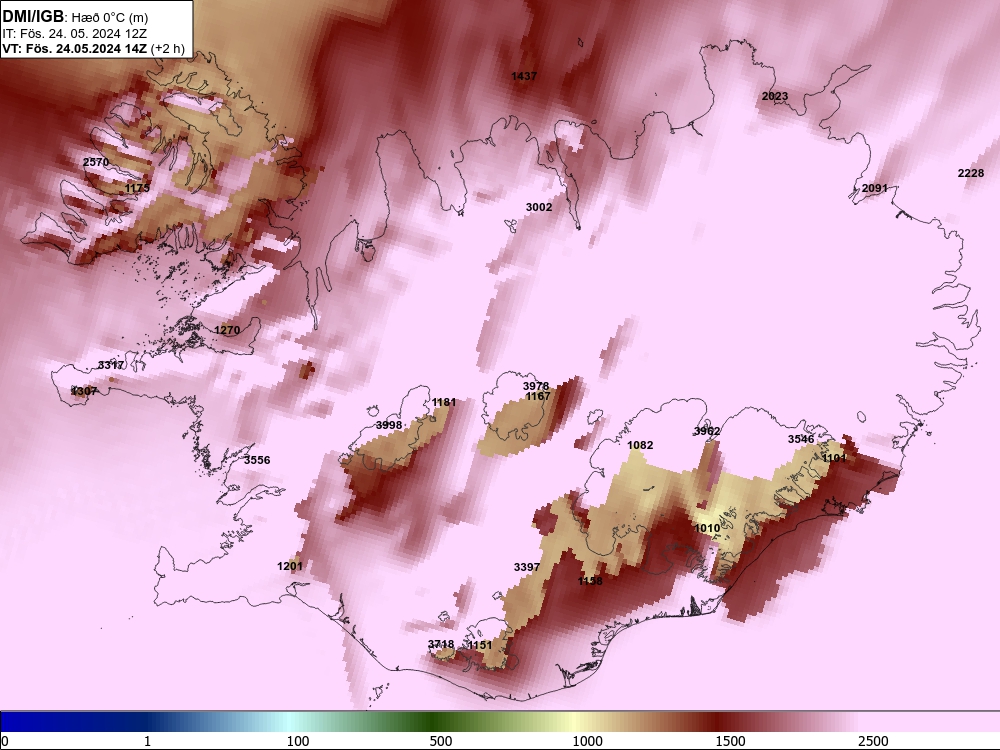Click the 1307 value label

pos(84,391)
